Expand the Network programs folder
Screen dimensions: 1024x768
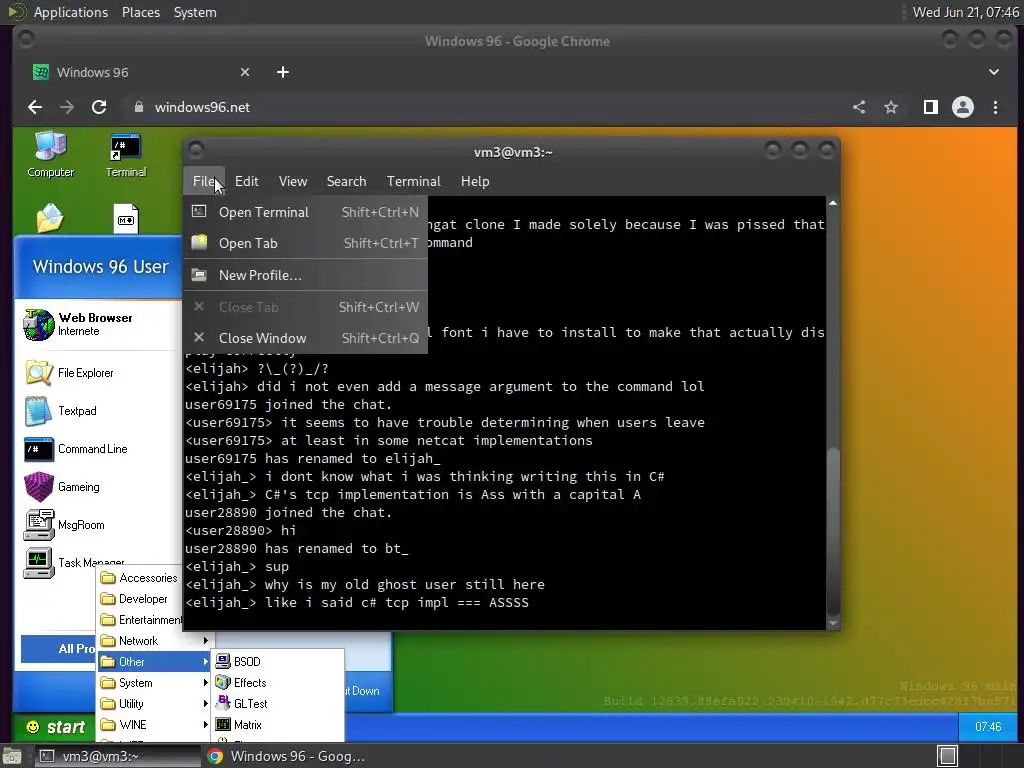coord(155,641)
